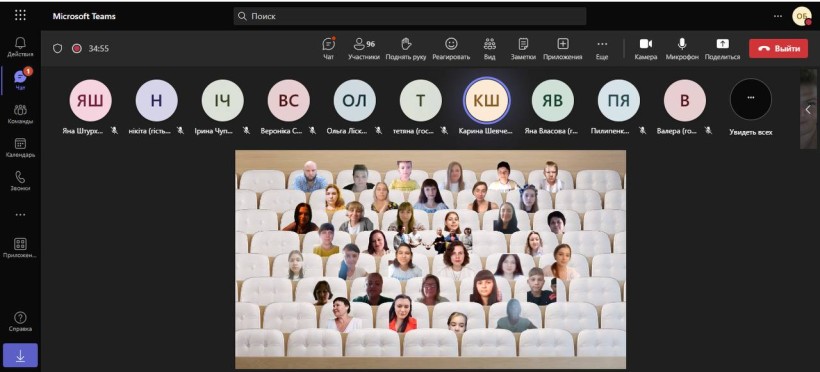Click the Поиск search field
Viewport: 820px width, 372px height.
(x=409, y=16)
